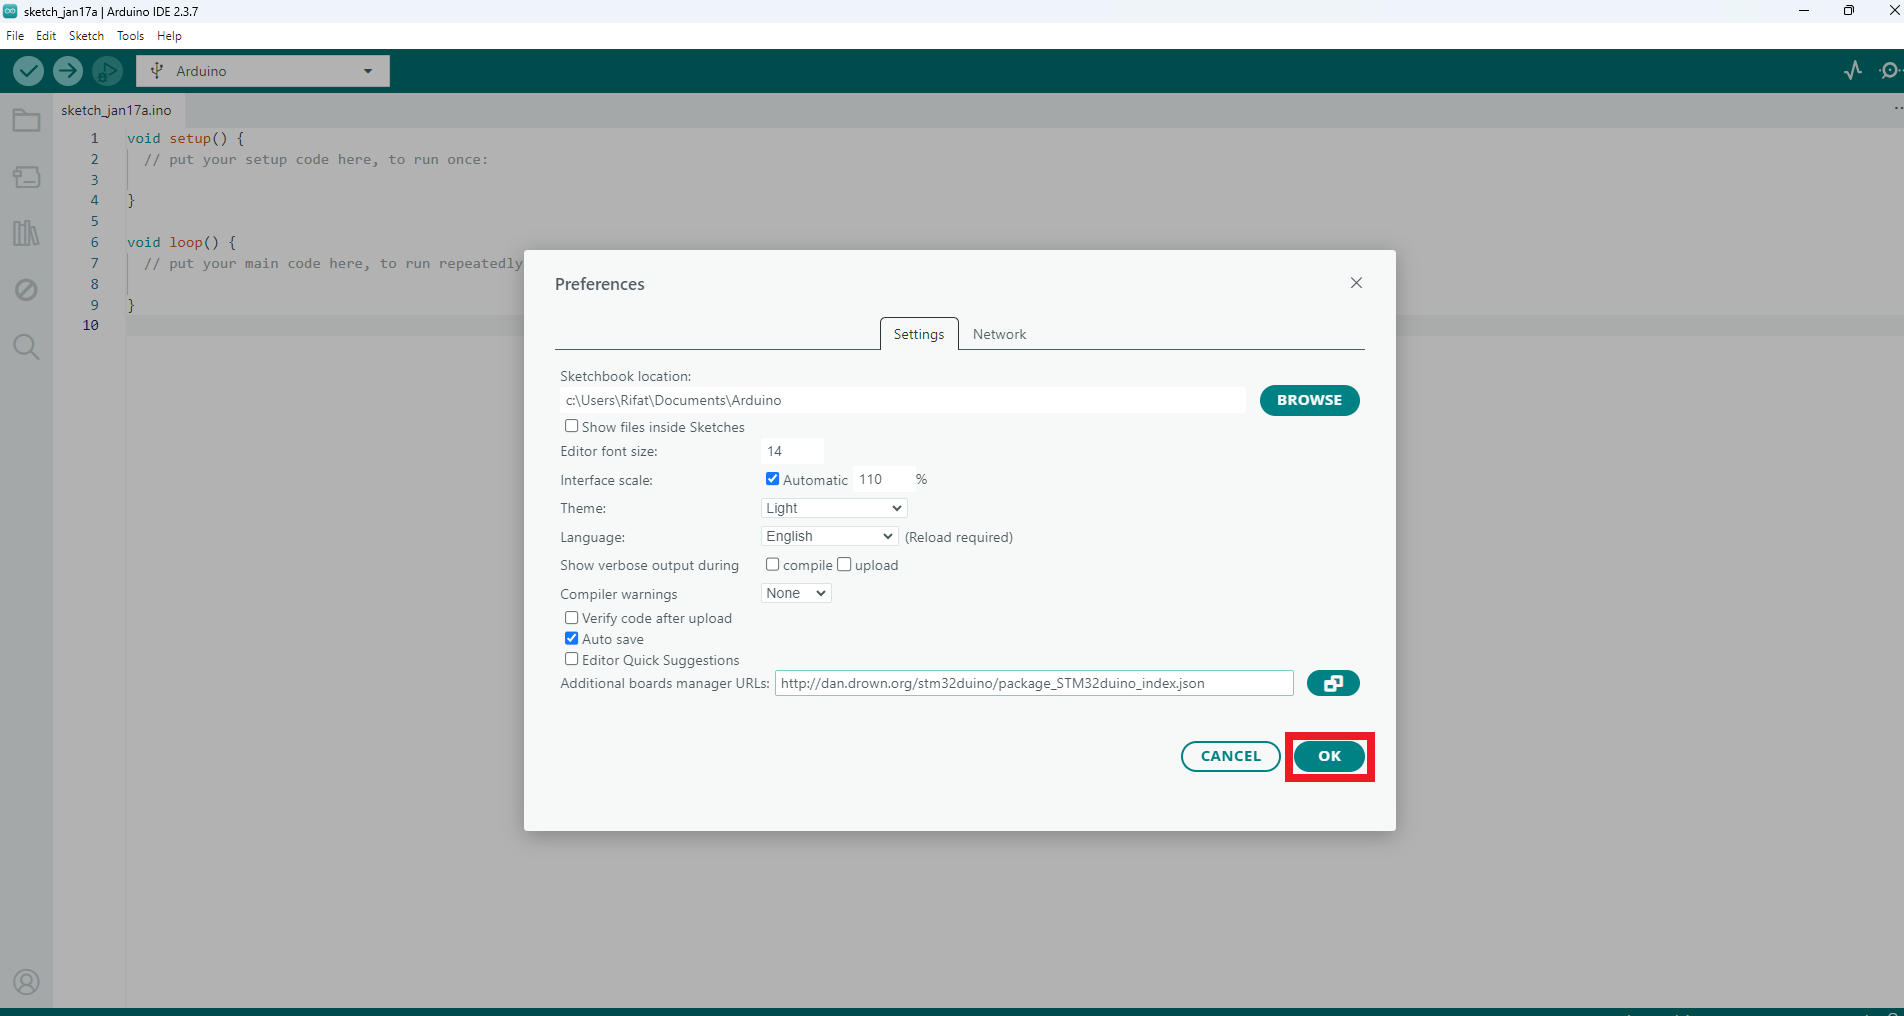The image size is (1904, 1016).
Task: Click the BROWSE button
Action: 1309,400
